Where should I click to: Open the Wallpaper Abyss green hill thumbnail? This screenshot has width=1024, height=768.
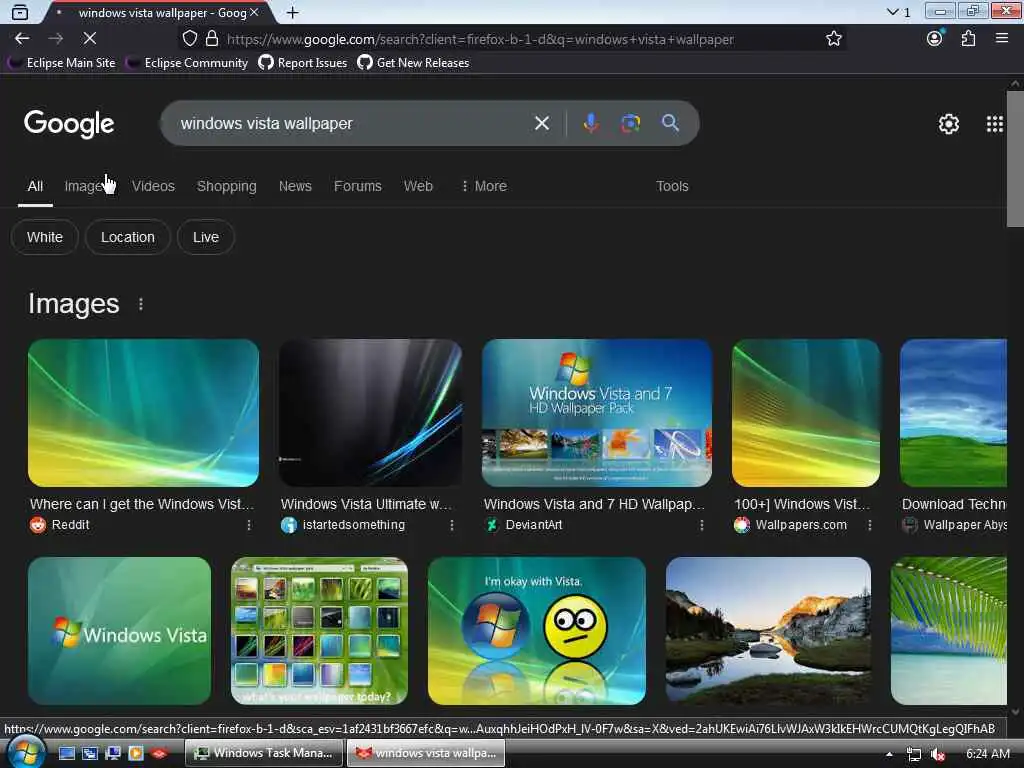pyautogui.click(x=953, y=413)
